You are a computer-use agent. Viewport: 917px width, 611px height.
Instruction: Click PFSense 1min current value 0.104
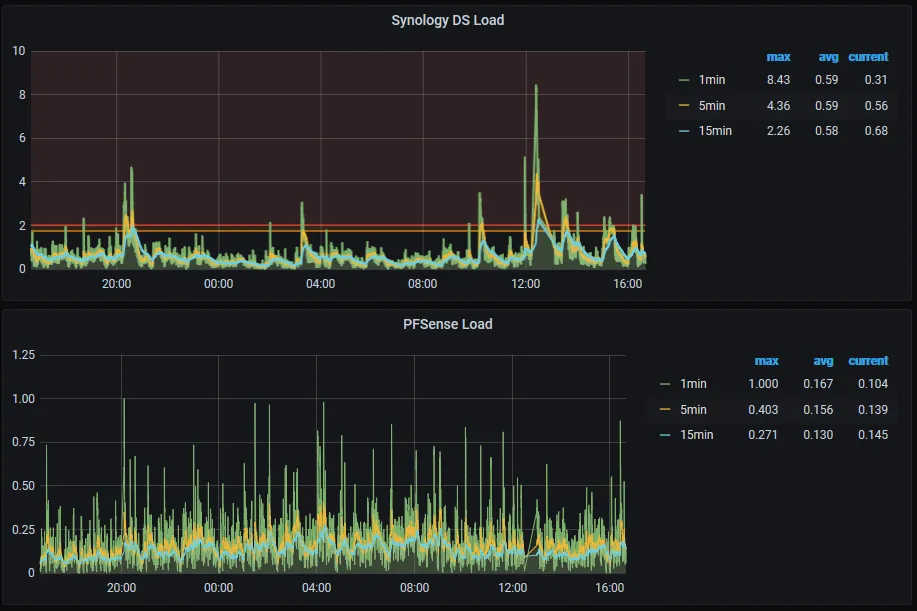point(873,384)
